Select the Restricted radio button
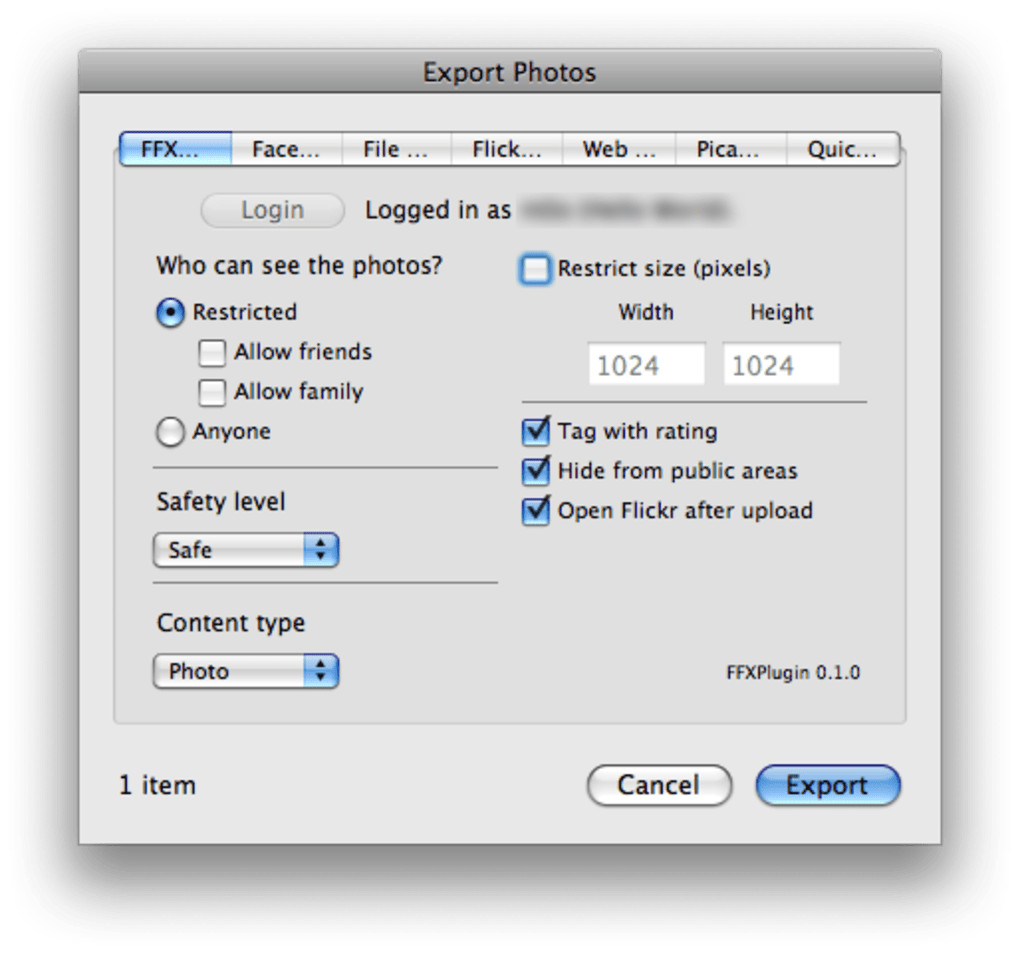The image size is (1020, 953). tap(171, 313)
